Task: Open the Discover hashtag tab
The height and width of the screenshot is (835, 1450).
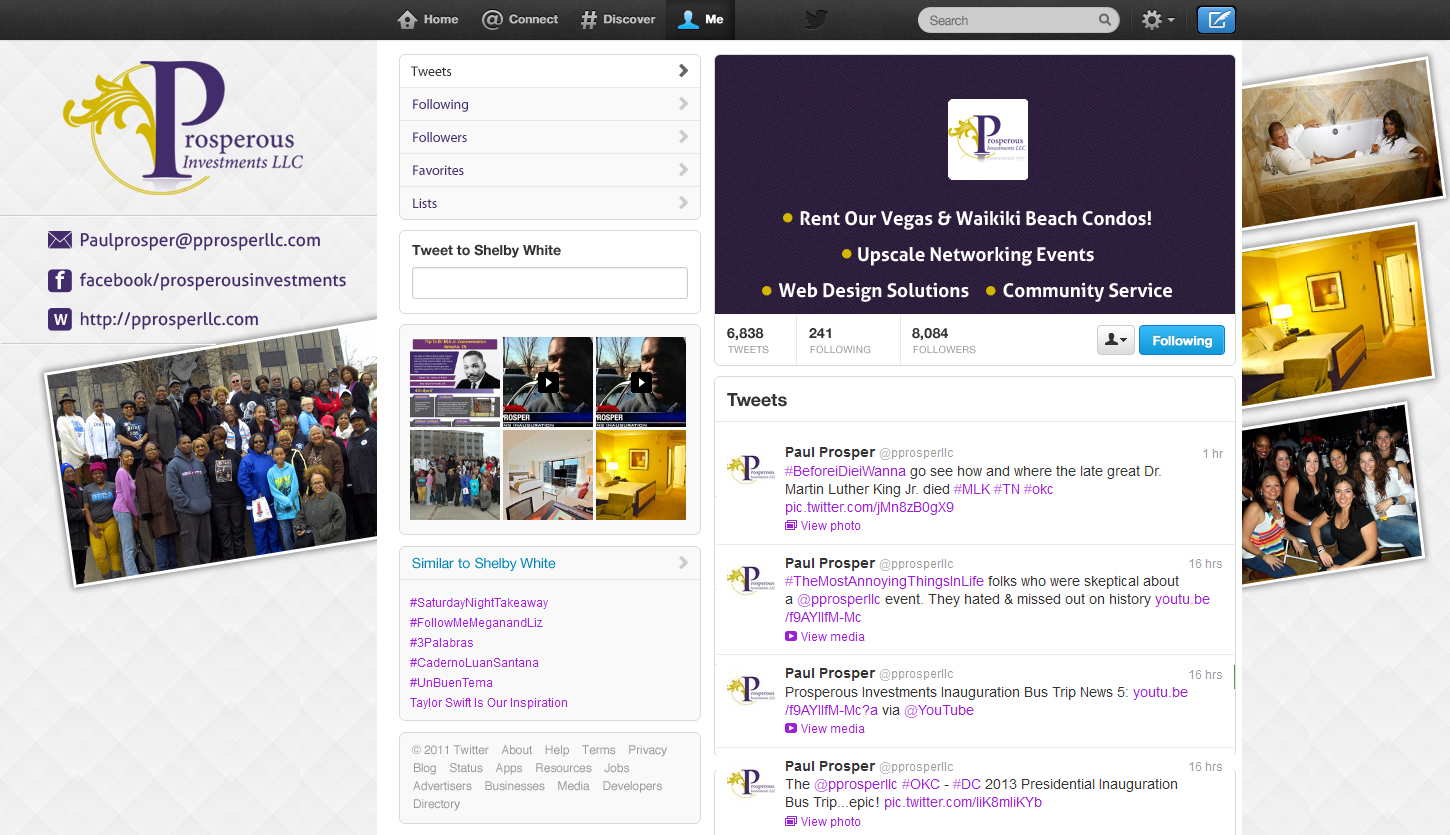Action: point(618,20)
